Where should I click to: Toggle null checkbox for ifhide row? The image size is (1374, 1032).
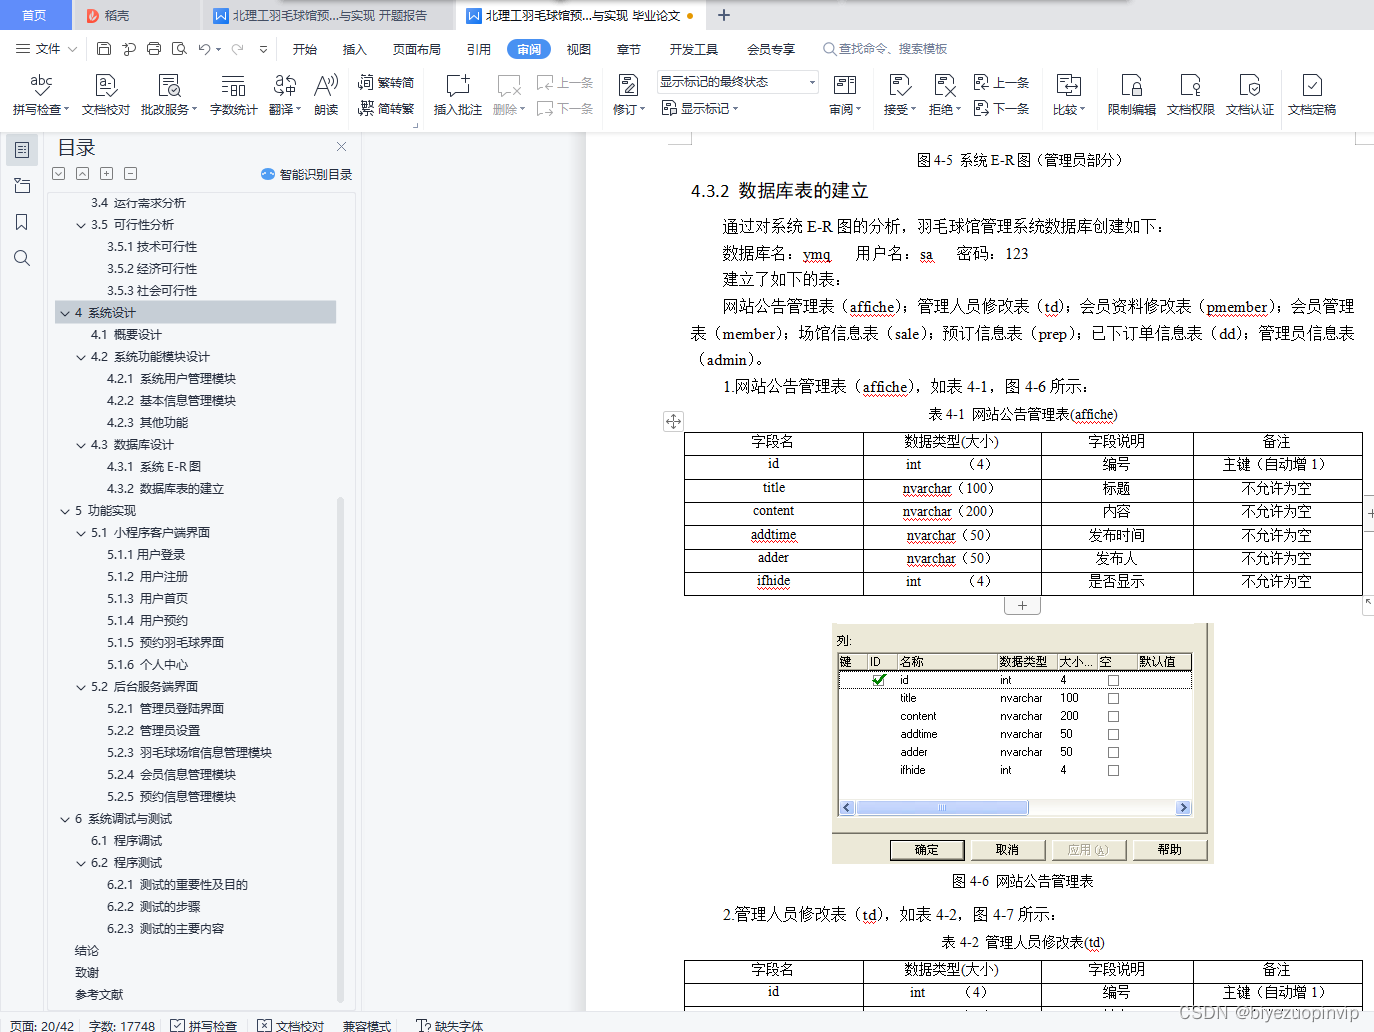pyautogui.click(x=1113, y=770)
